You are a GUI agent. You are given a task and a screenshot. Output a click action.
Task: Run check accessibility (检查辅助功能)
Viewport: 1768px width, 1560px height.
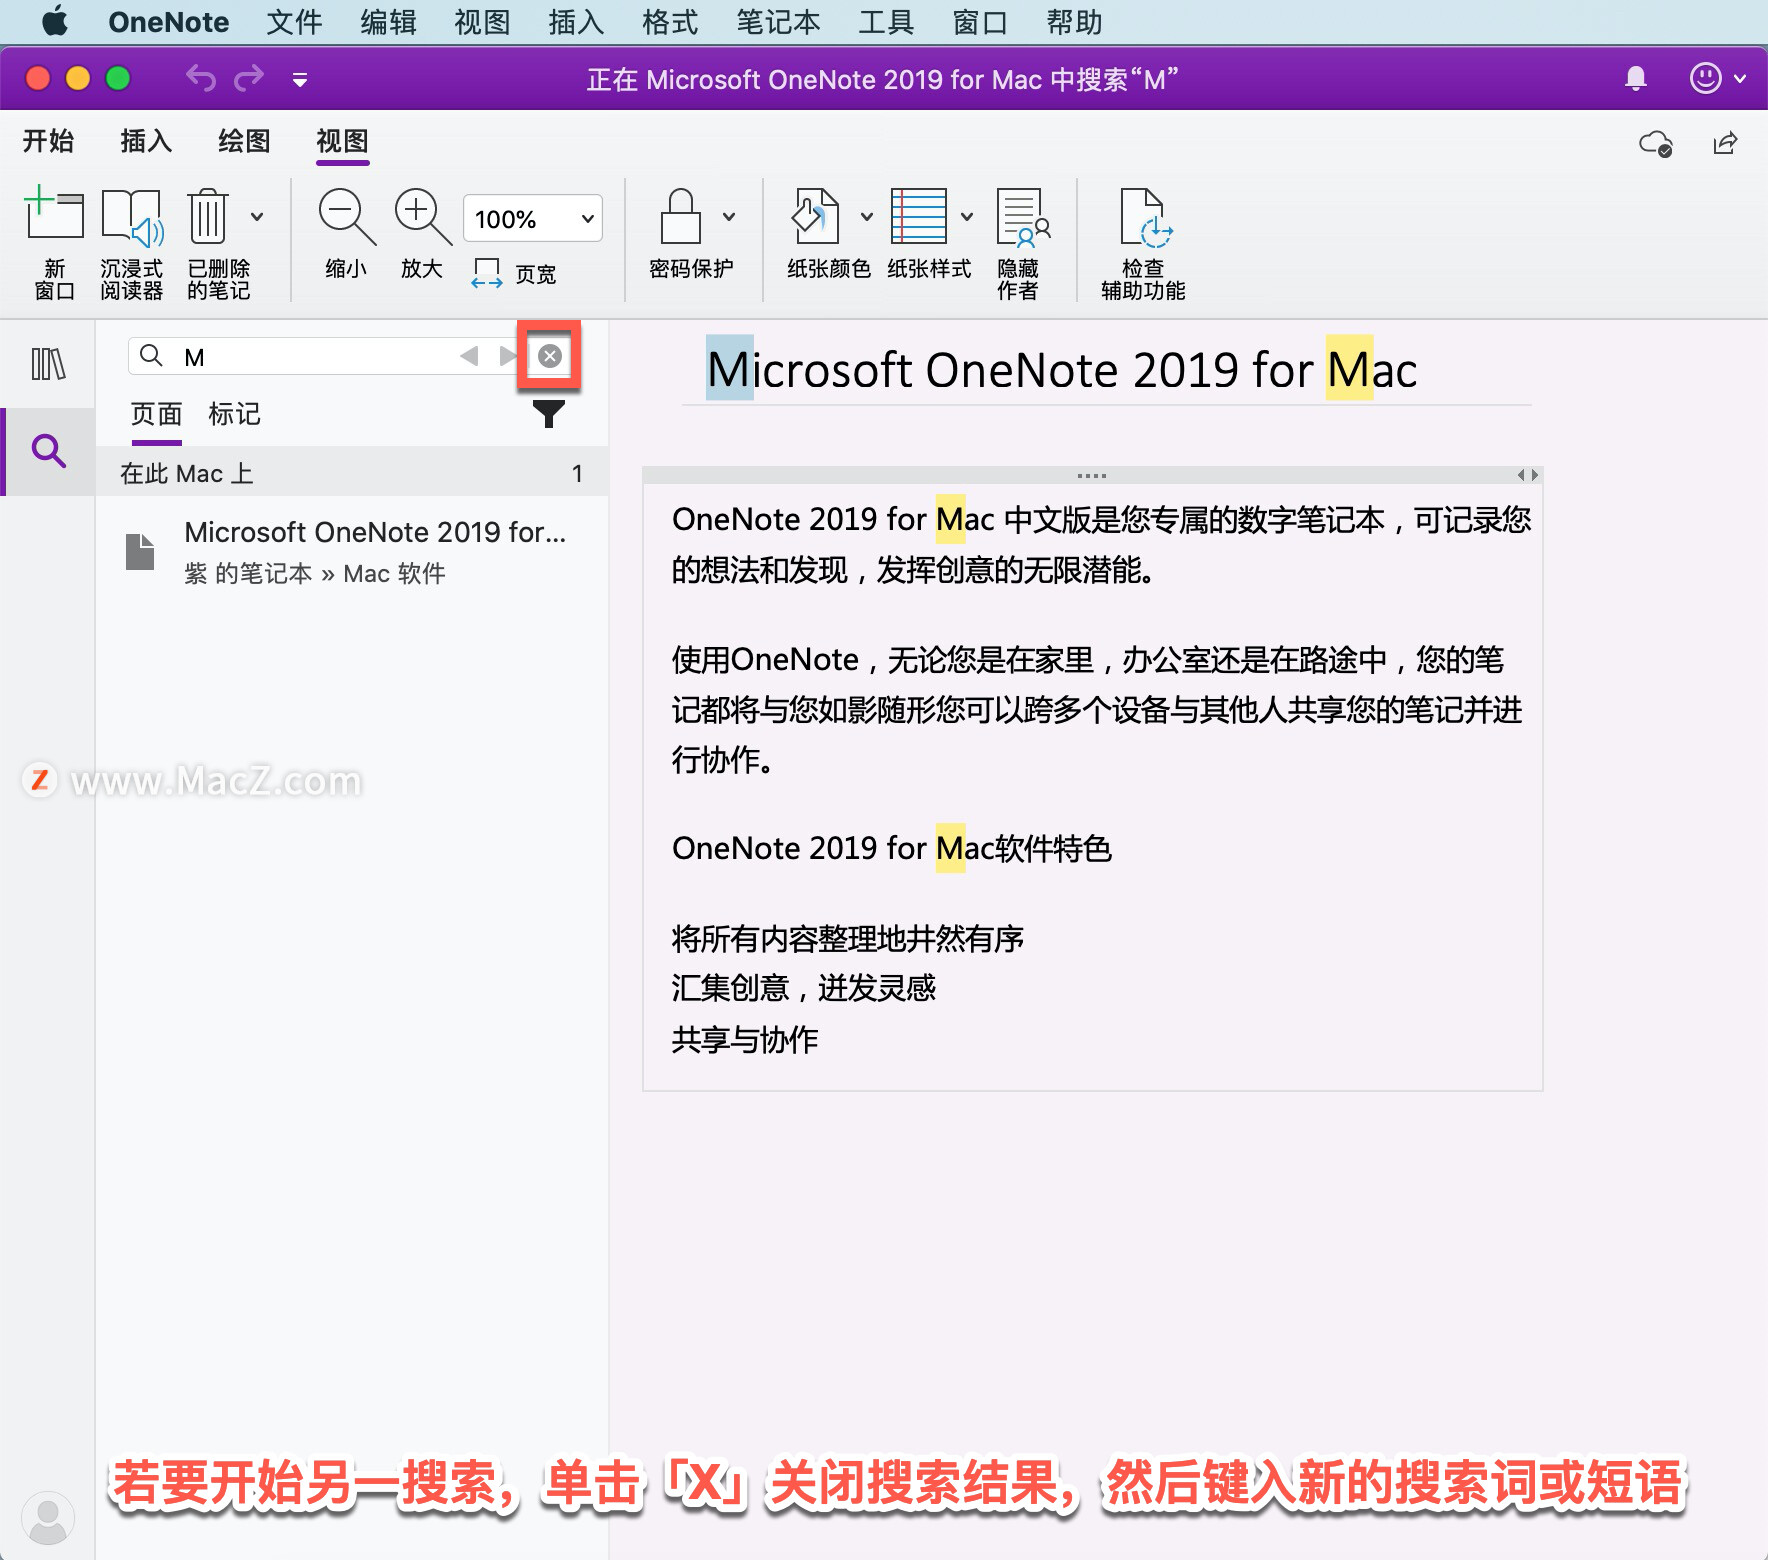(1143, 242)
